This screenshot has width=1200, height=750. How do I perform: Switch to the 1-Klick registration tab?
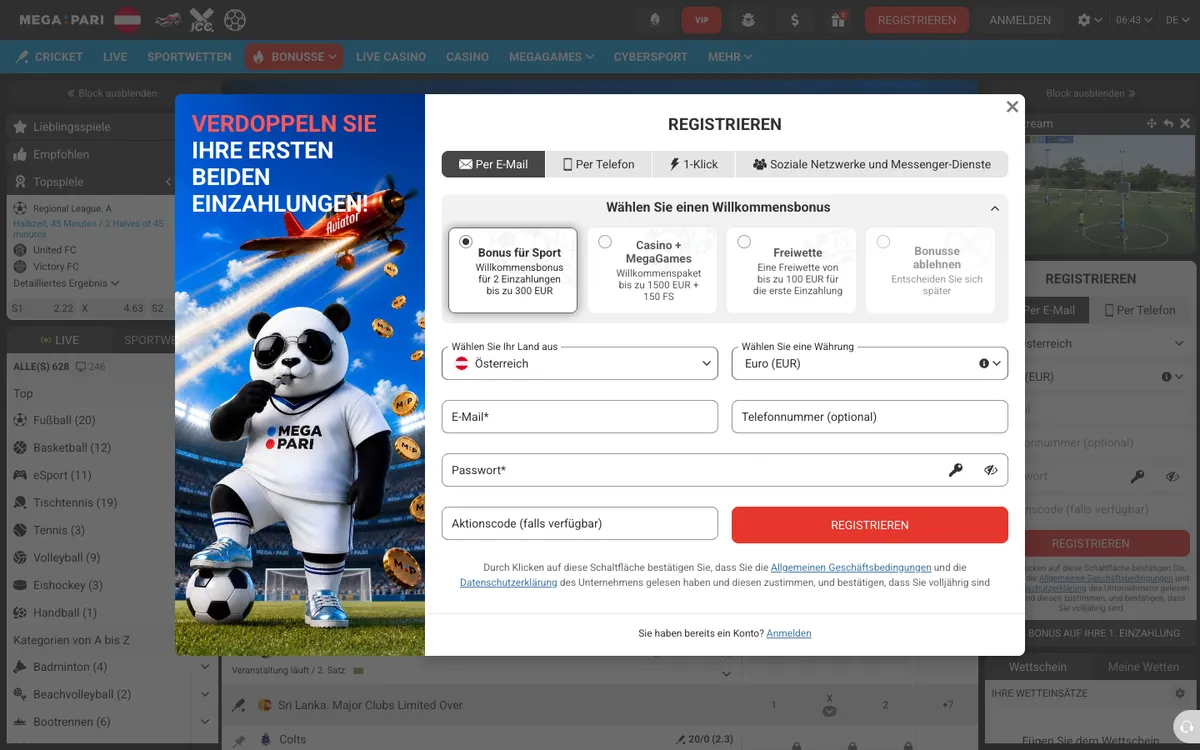click(693, 164)
